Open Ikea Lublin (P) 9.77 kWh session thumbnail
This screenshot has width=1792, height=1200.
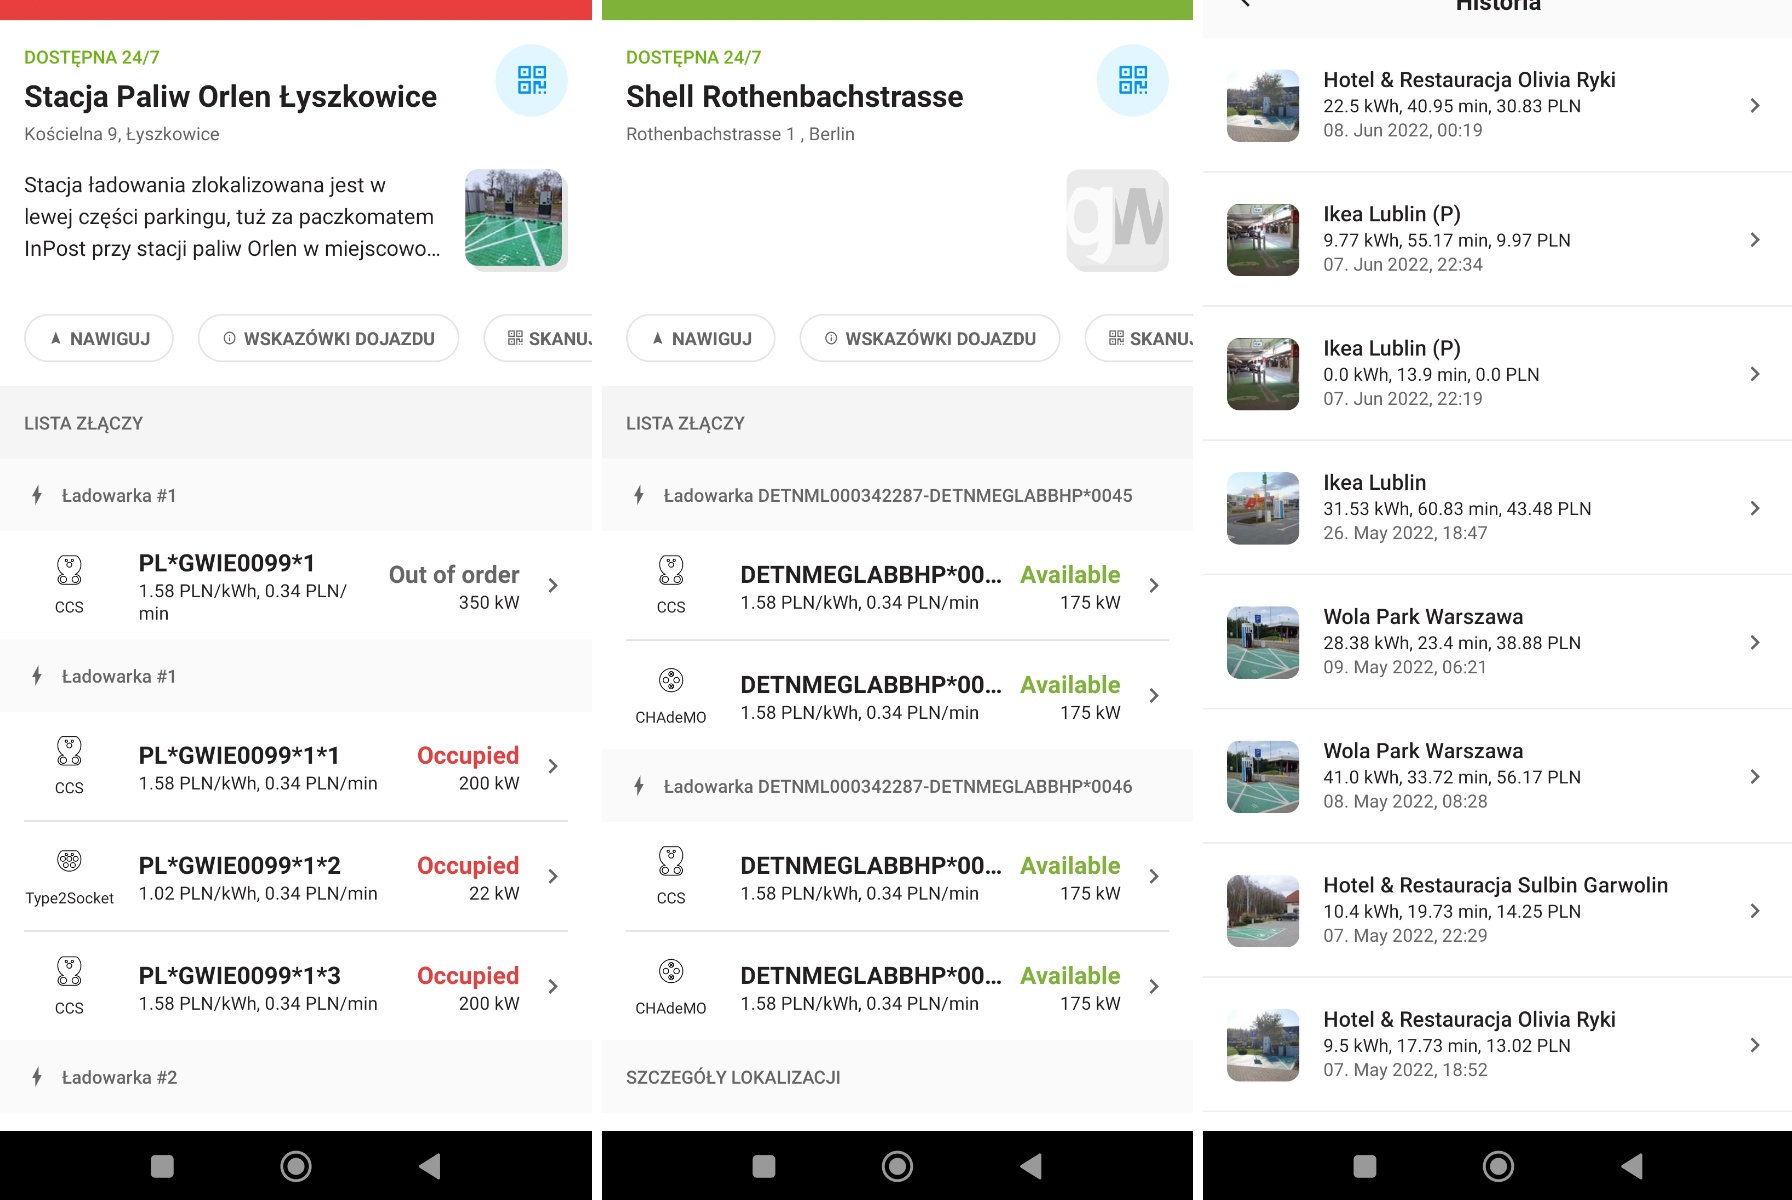[1263, 239]
